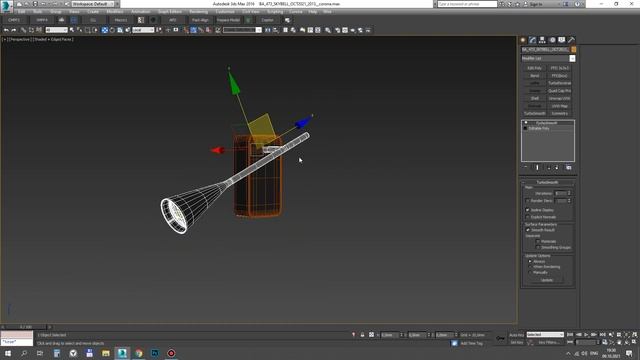Switch to the Display command panel

[x=562, y=40]
